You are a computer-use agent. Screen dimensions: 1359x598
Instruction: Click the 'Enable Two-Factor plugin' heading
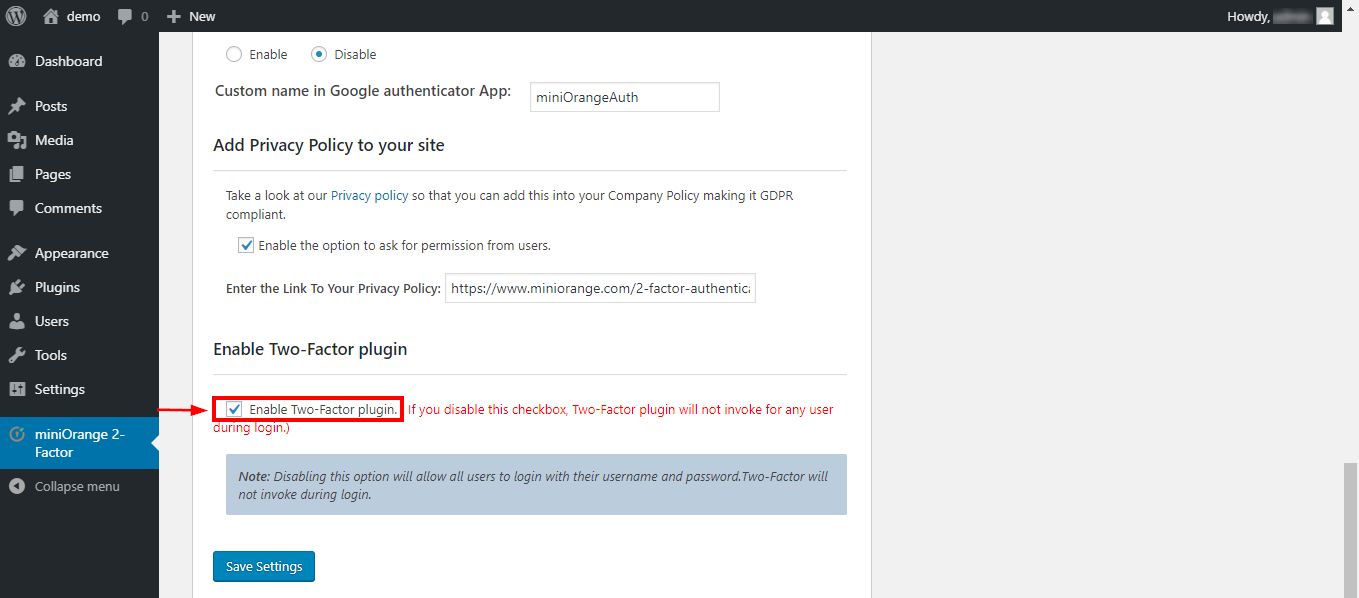click(x=310, y=349)
